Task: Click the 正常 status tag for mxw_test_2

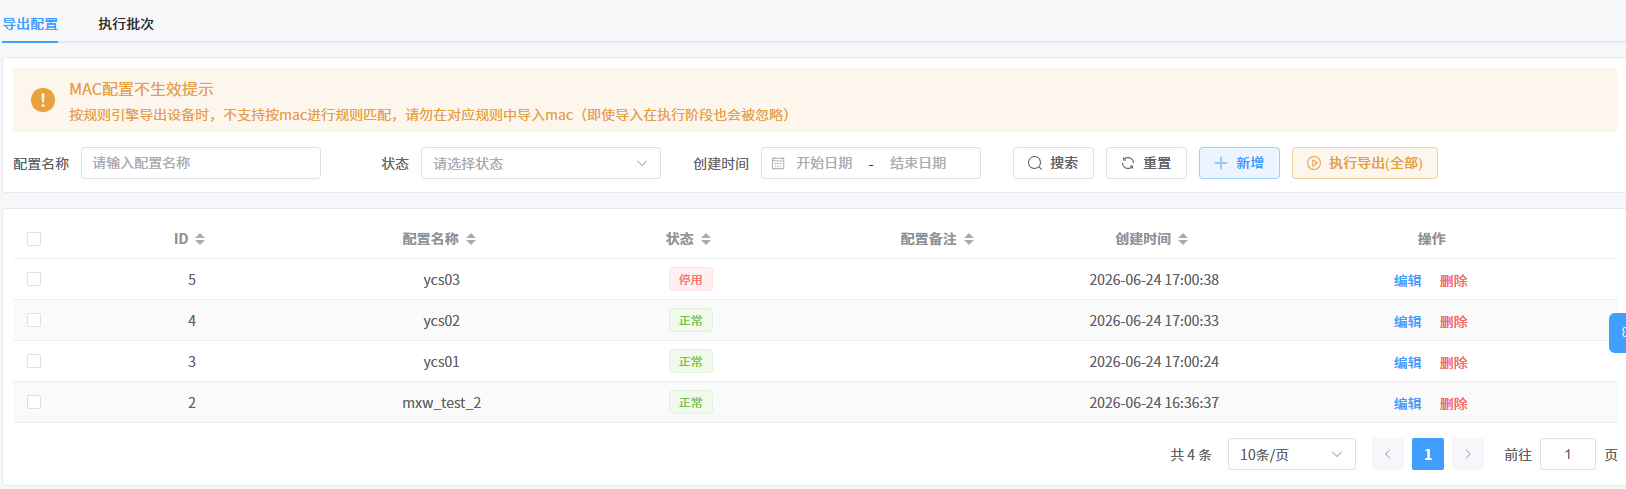Action: 691,403
